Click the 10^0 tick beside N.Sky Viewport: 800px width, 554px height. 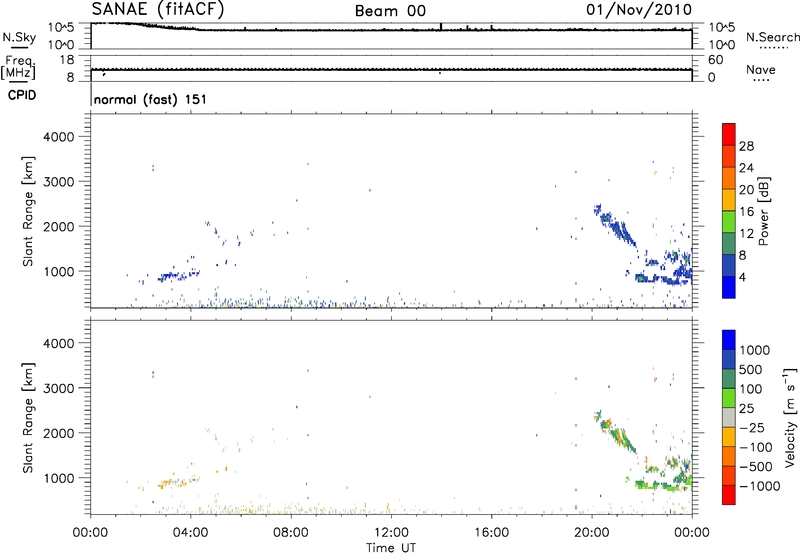point(61,45)
